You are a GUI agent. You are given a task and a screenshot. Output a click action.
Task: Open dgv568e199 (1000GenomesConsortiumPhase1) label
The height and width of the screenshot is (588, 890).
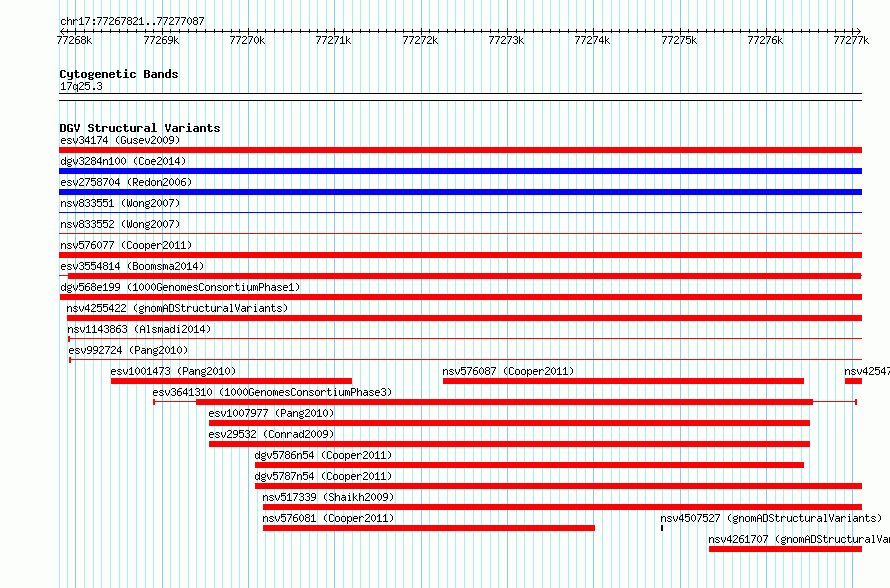pos(180,287)
